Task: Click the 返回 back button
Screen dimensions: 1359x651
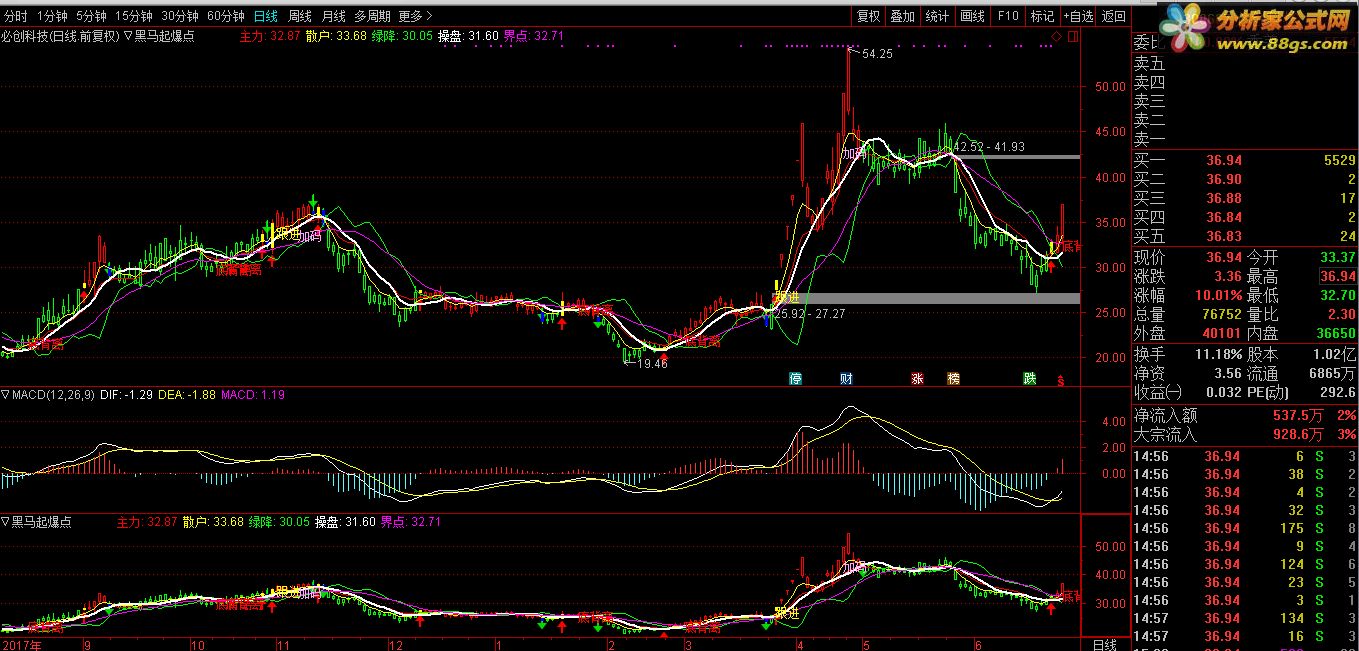Action: (x=1113, y=16)
